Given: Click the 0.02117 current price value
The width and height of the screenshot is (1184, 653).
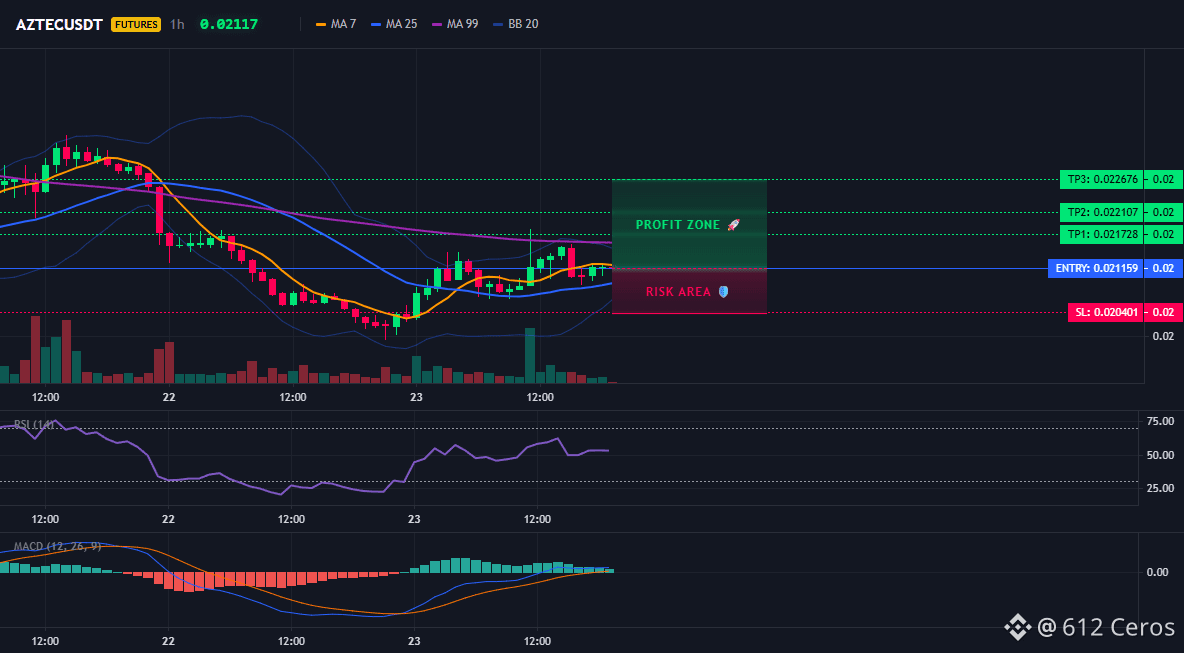Looking at the screenshot, I should coord(229,24).
